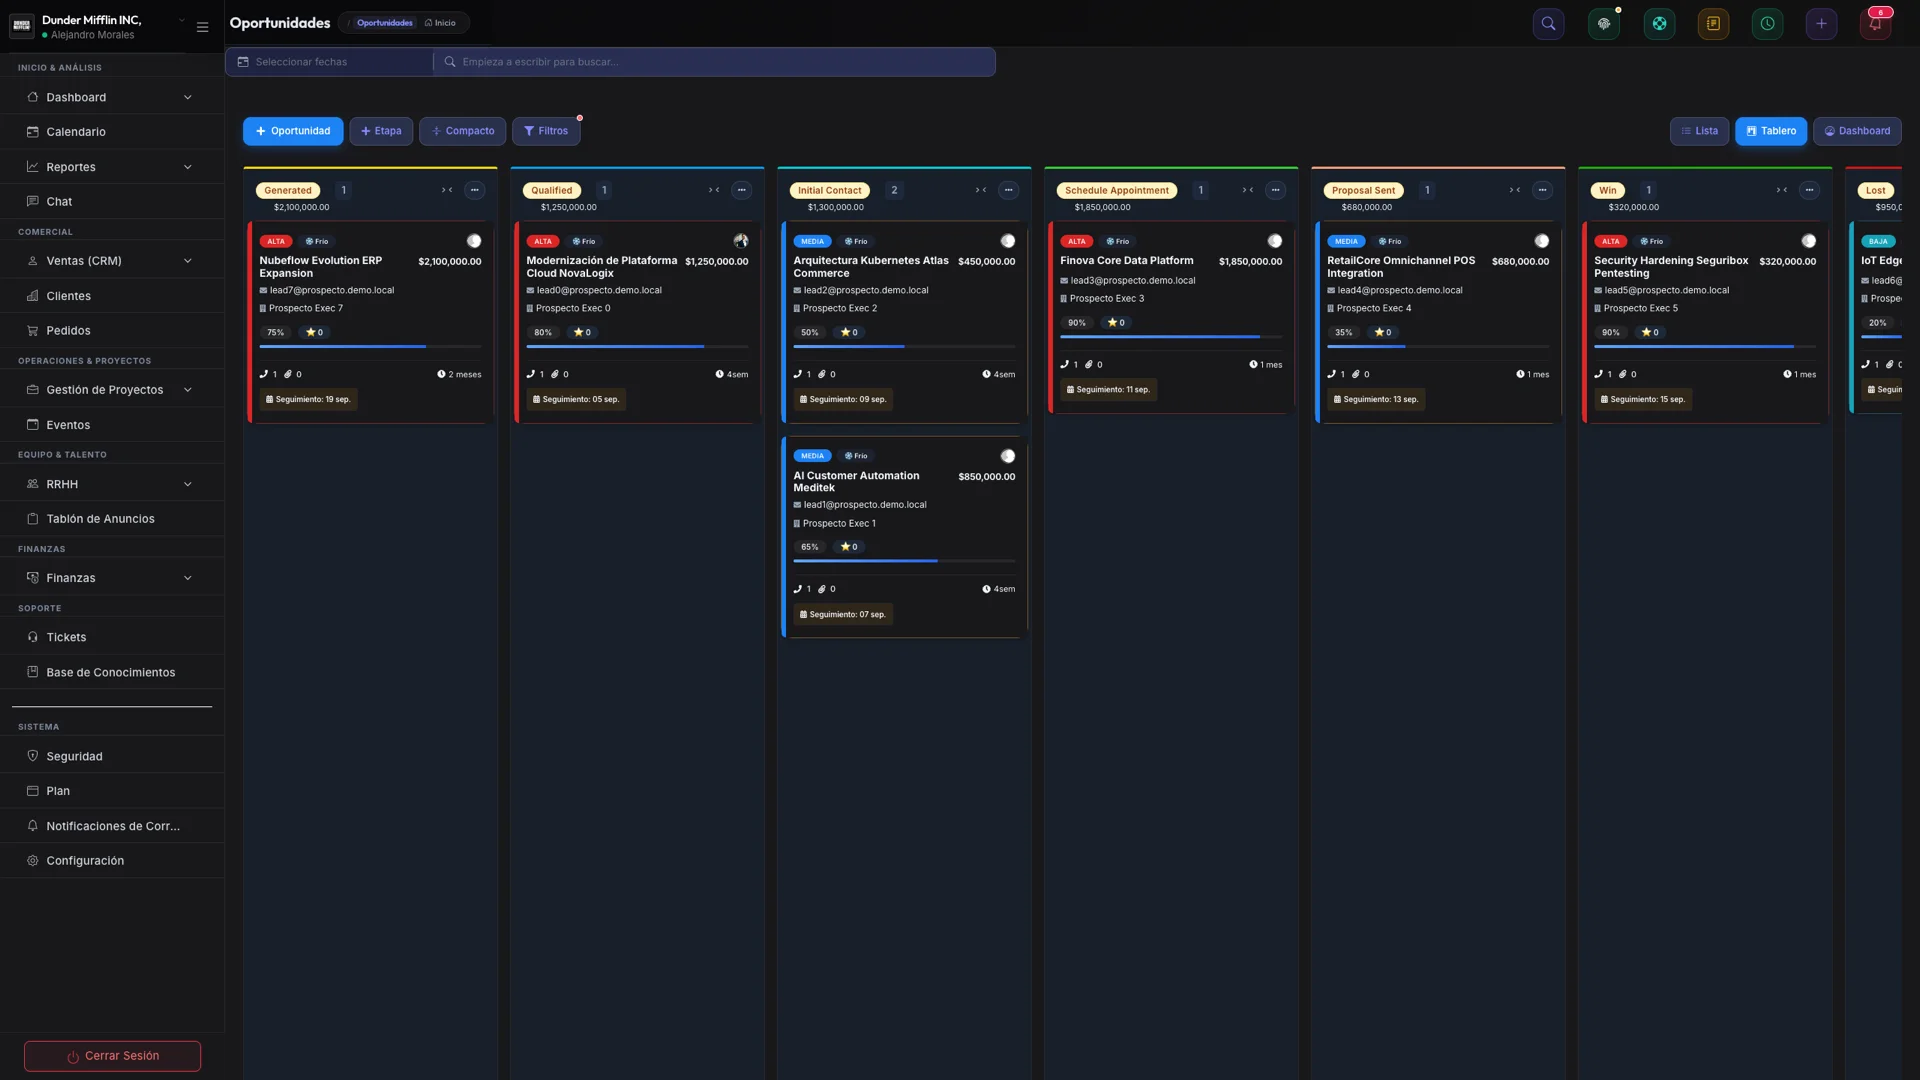1920x1080 pixels.
Task: Expand the Gestión de Proyectos submenu
Action: [188, 390]
